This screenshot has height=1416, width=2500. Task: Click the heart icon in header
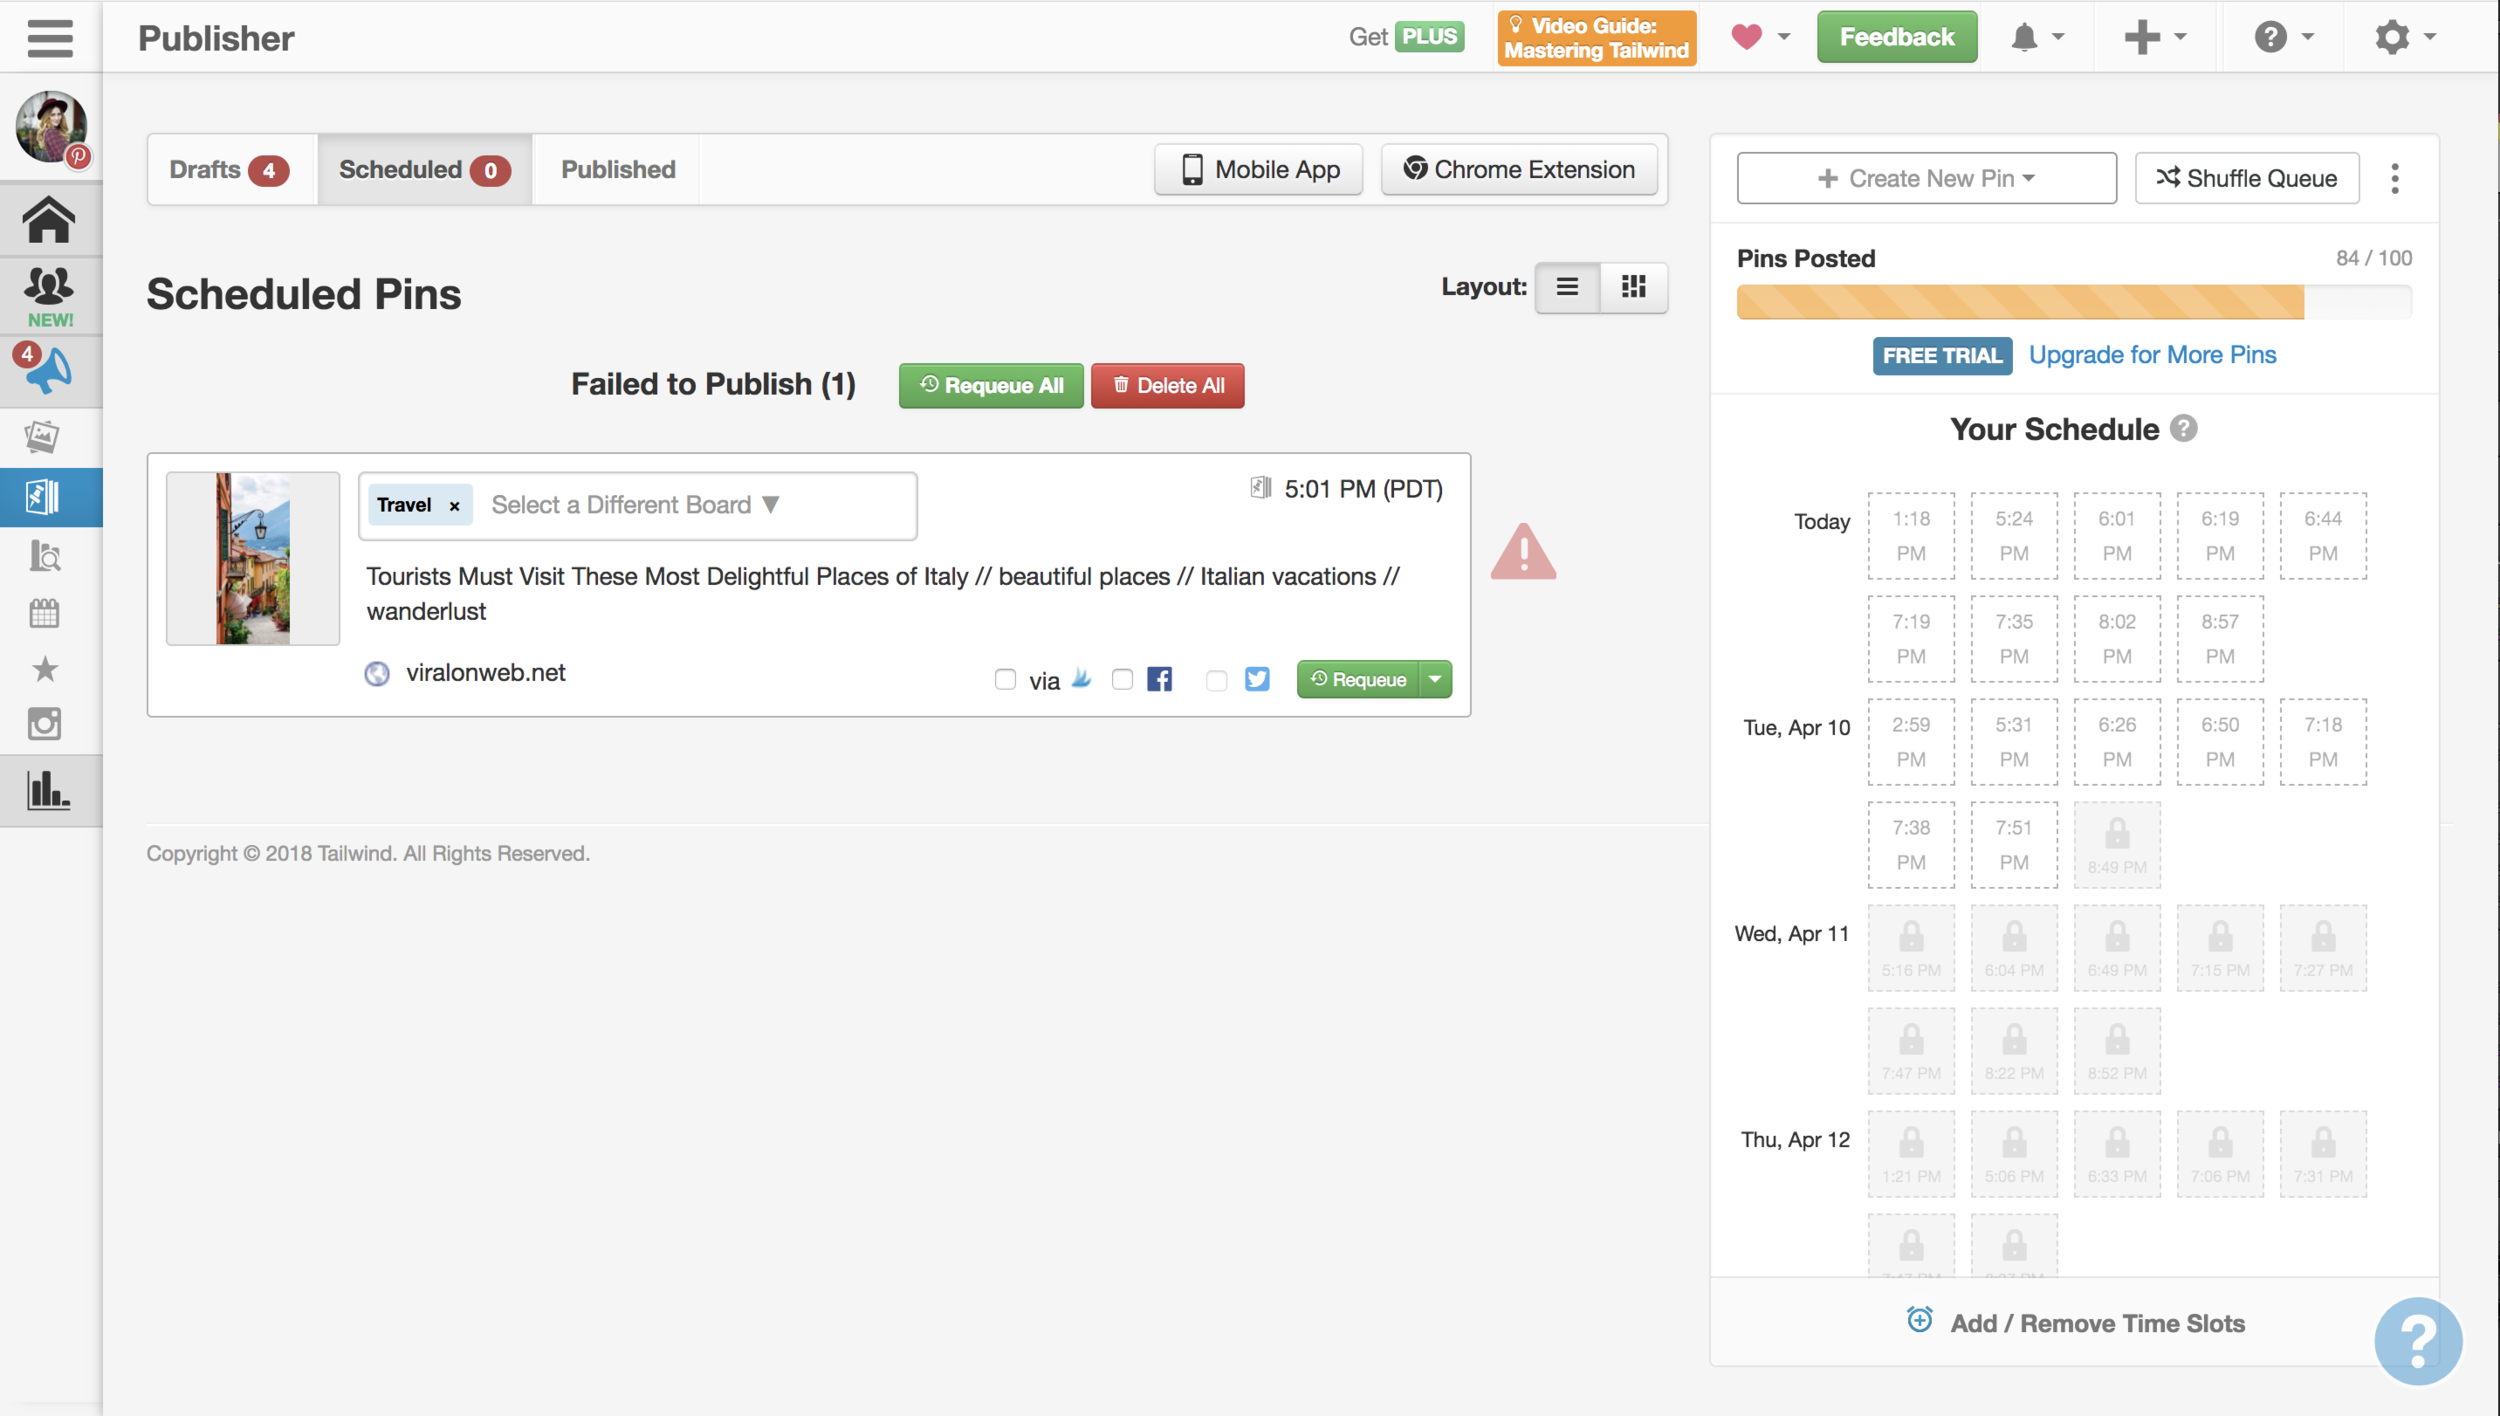[1746, 37]
